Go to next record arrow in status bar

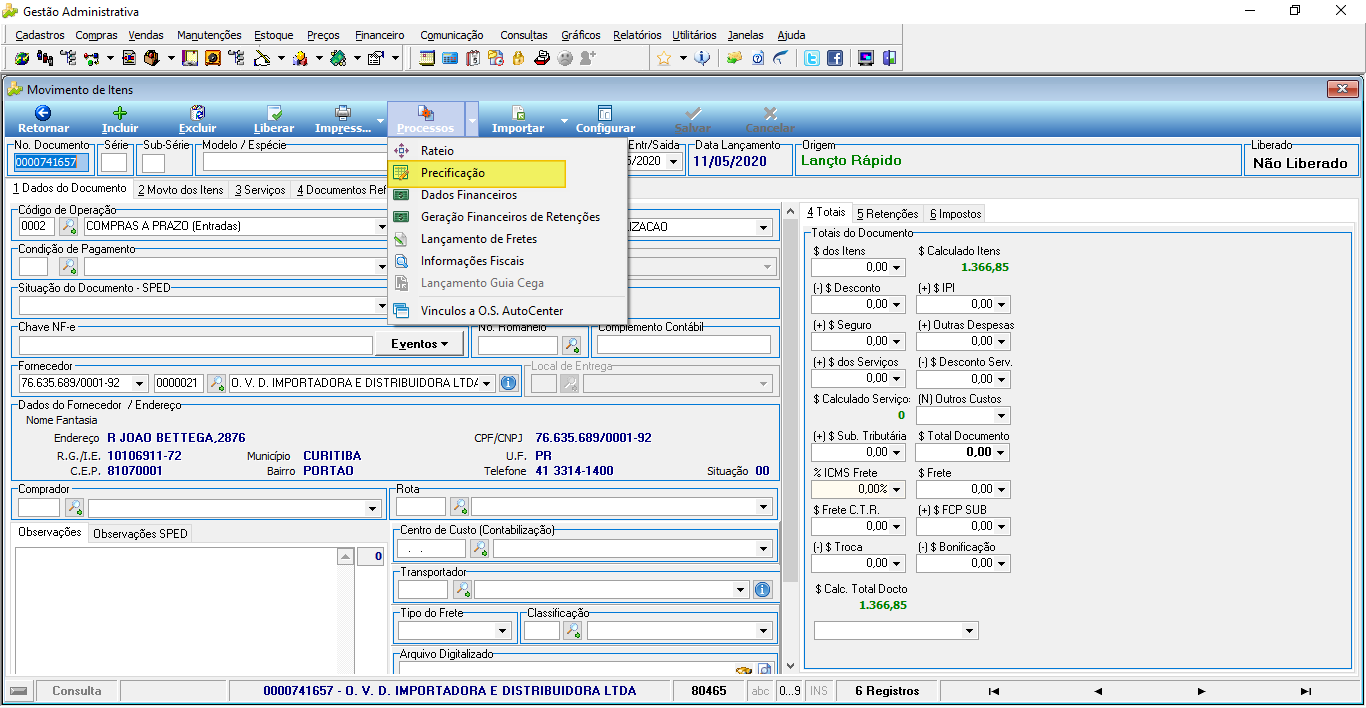pos(1201,691)
